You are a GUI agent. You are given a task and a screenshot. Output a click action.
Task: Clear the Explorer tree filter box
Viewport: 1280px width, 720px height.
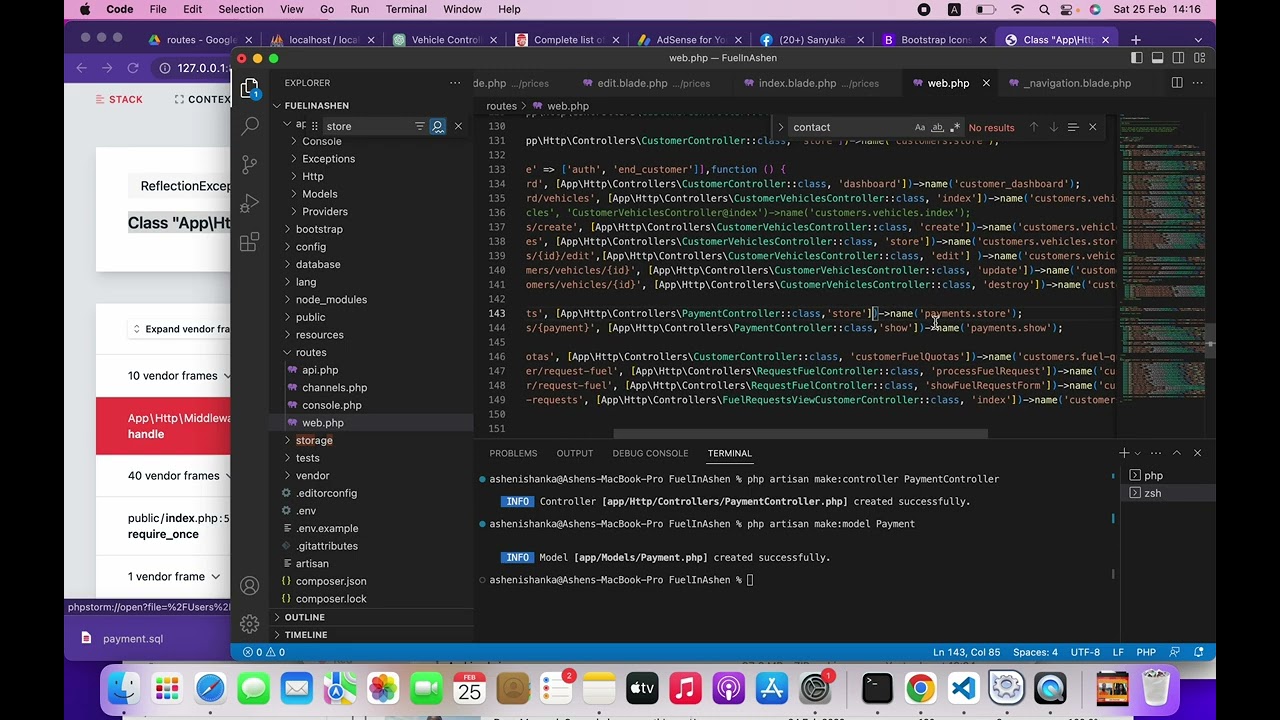click(458, 126)
